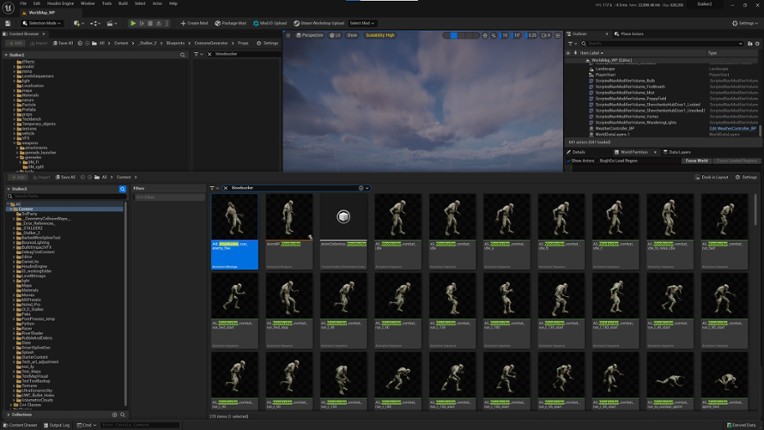Open the Outliner filter options icon
764x430 pixels.
[x=573, y=43]
